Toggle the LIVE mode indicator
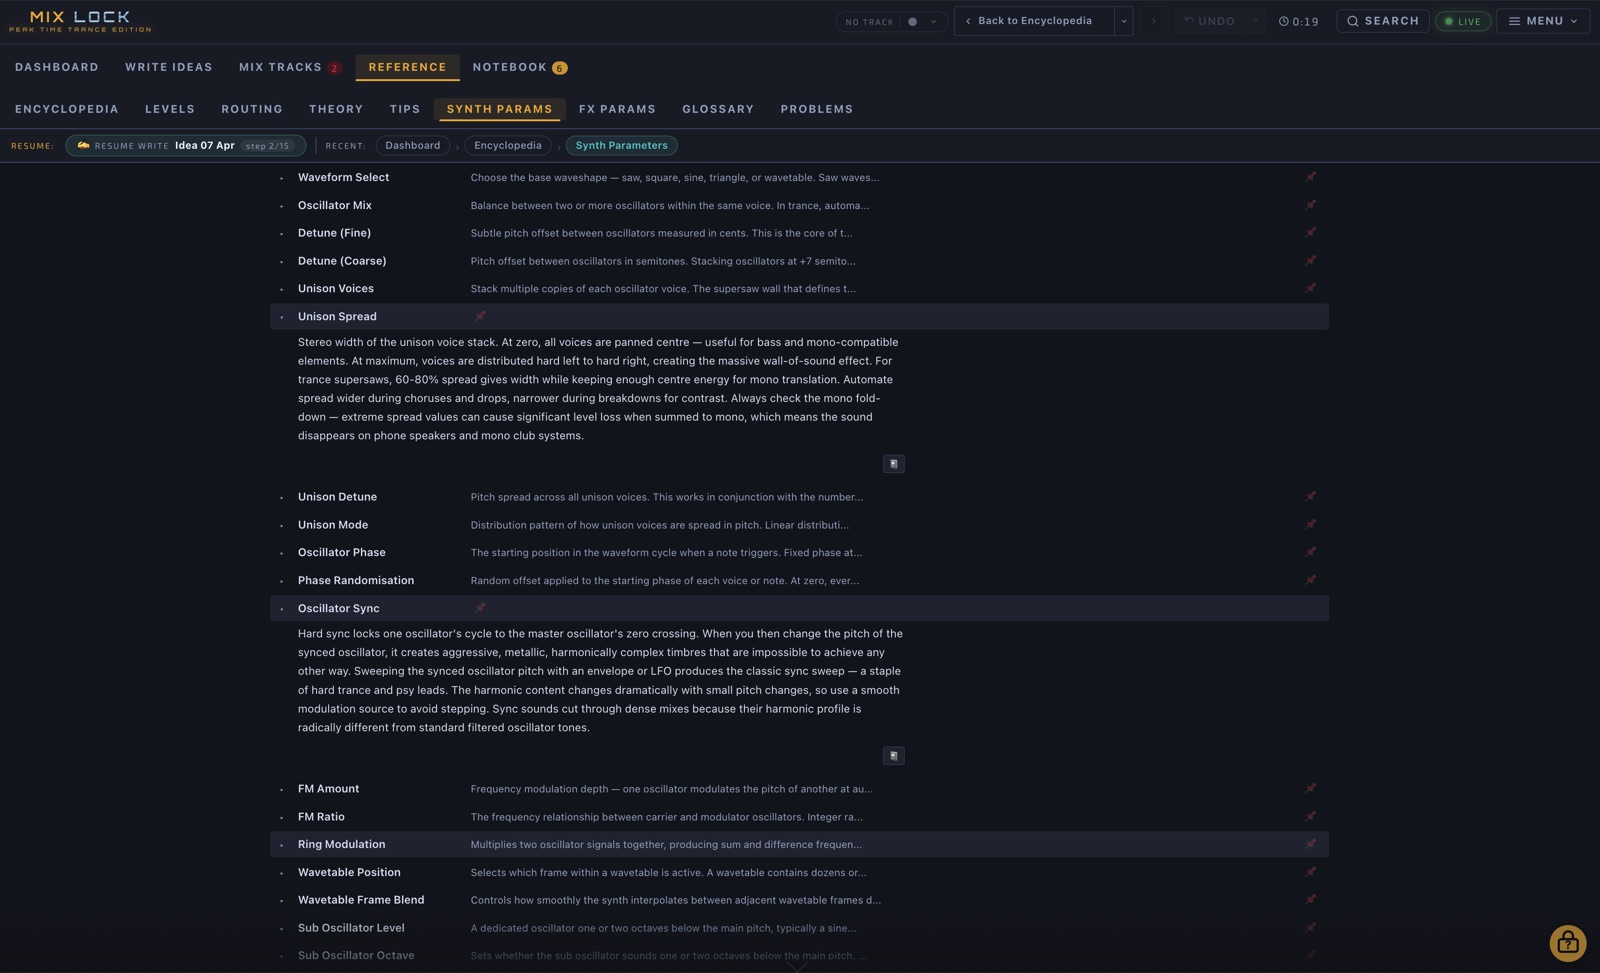 point(1462,21)
